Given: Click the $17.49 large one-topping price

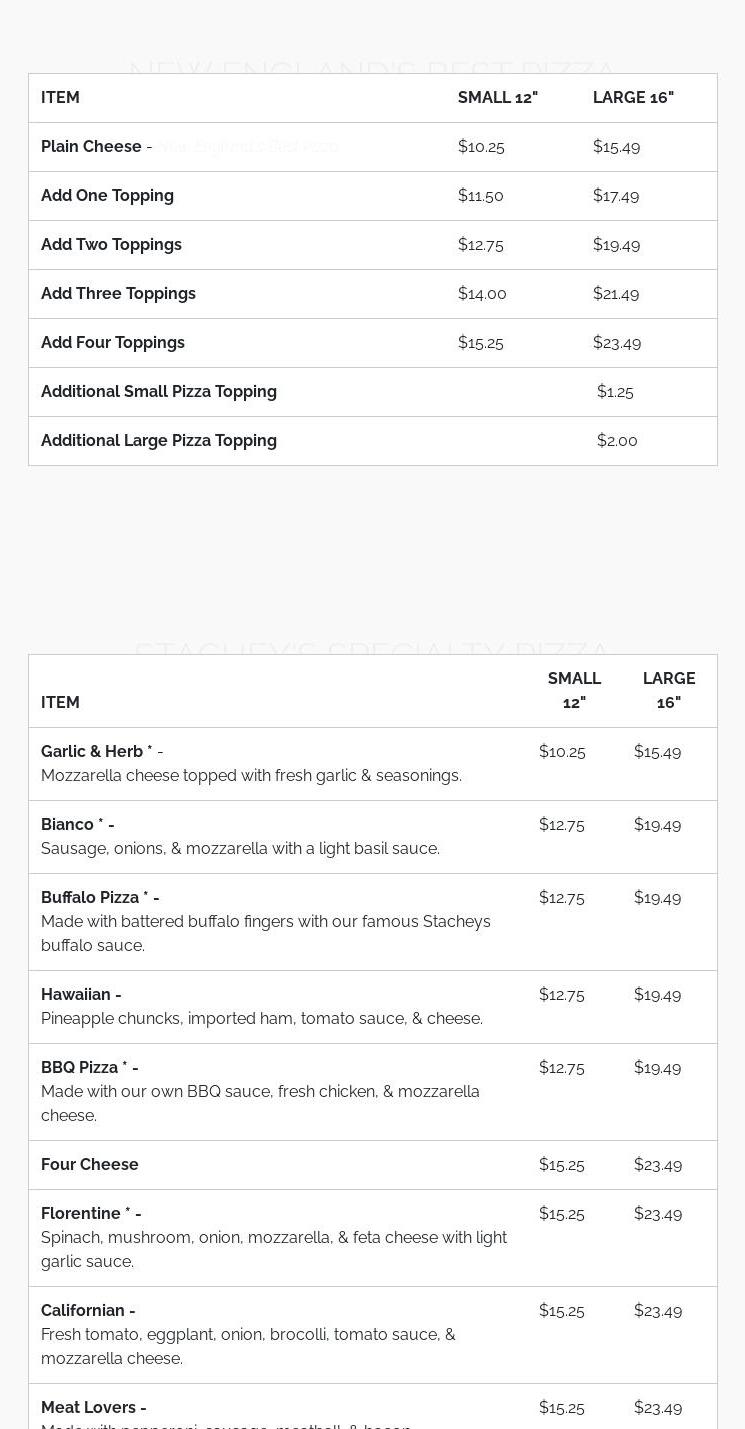Looking at the screenshot, I should (616, 196).
